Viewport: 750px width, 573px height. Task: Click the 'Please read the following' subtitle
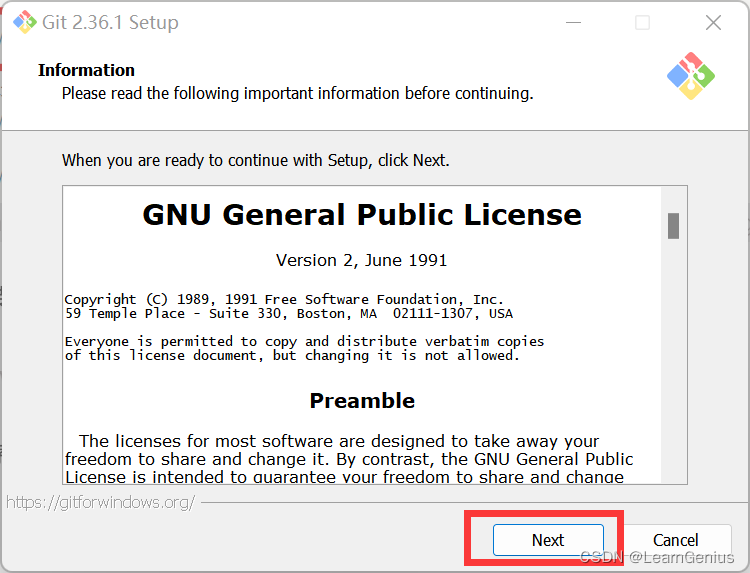coord(298,93)
